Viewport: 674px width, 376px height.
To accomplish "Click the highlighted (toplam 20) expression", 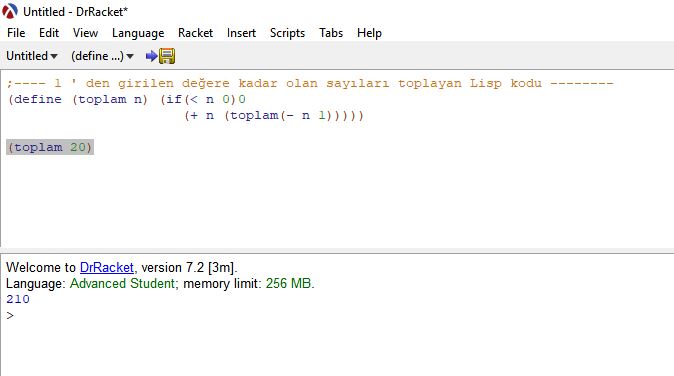I will click(x=50, y=147).
